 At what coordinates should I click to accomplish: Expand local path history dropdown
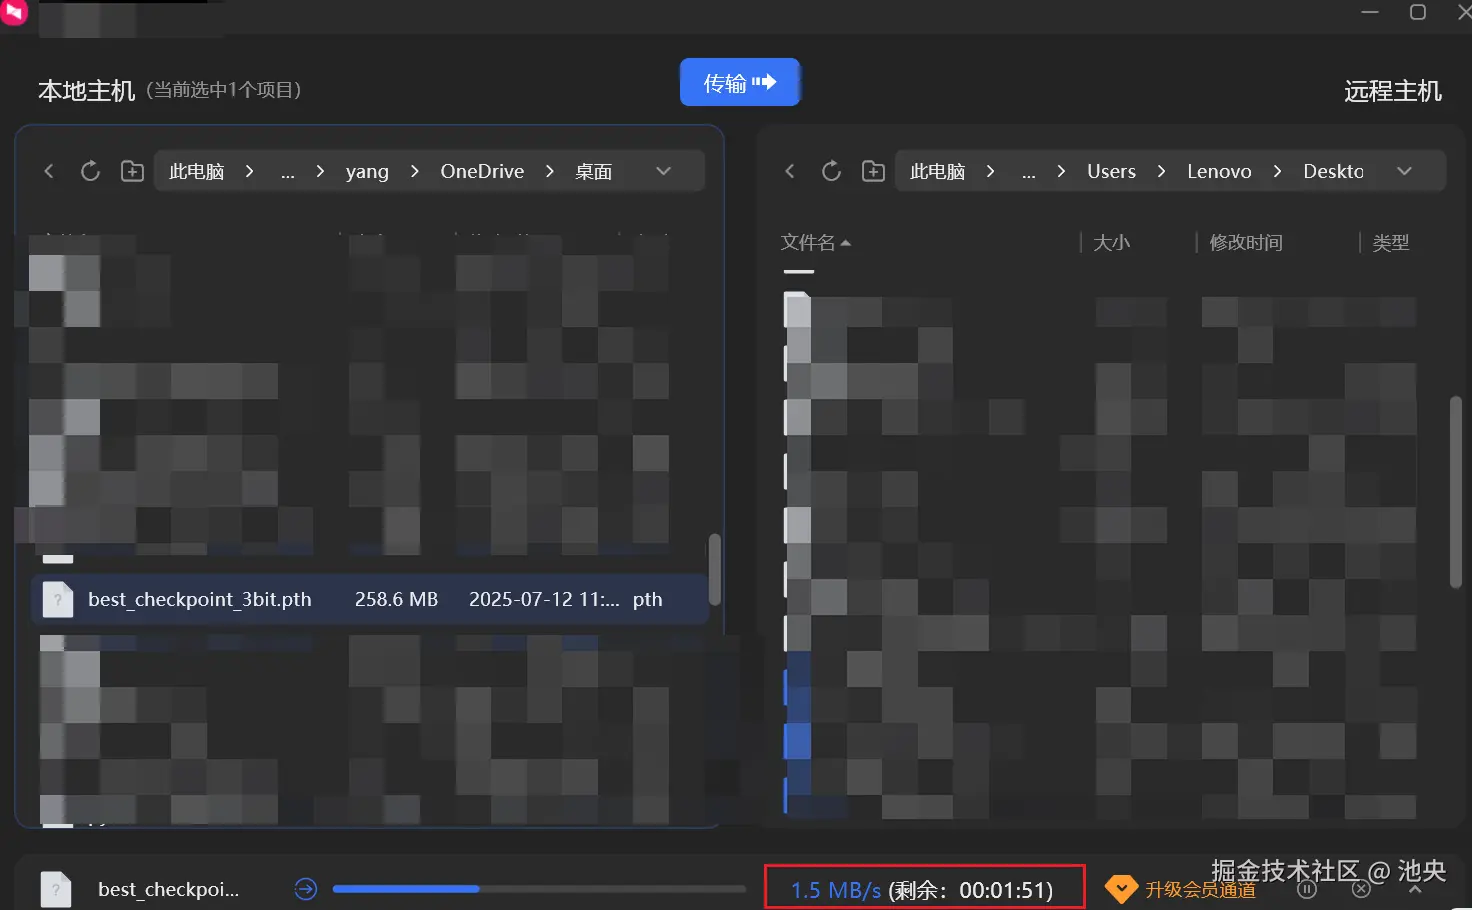tap(663, 171)
